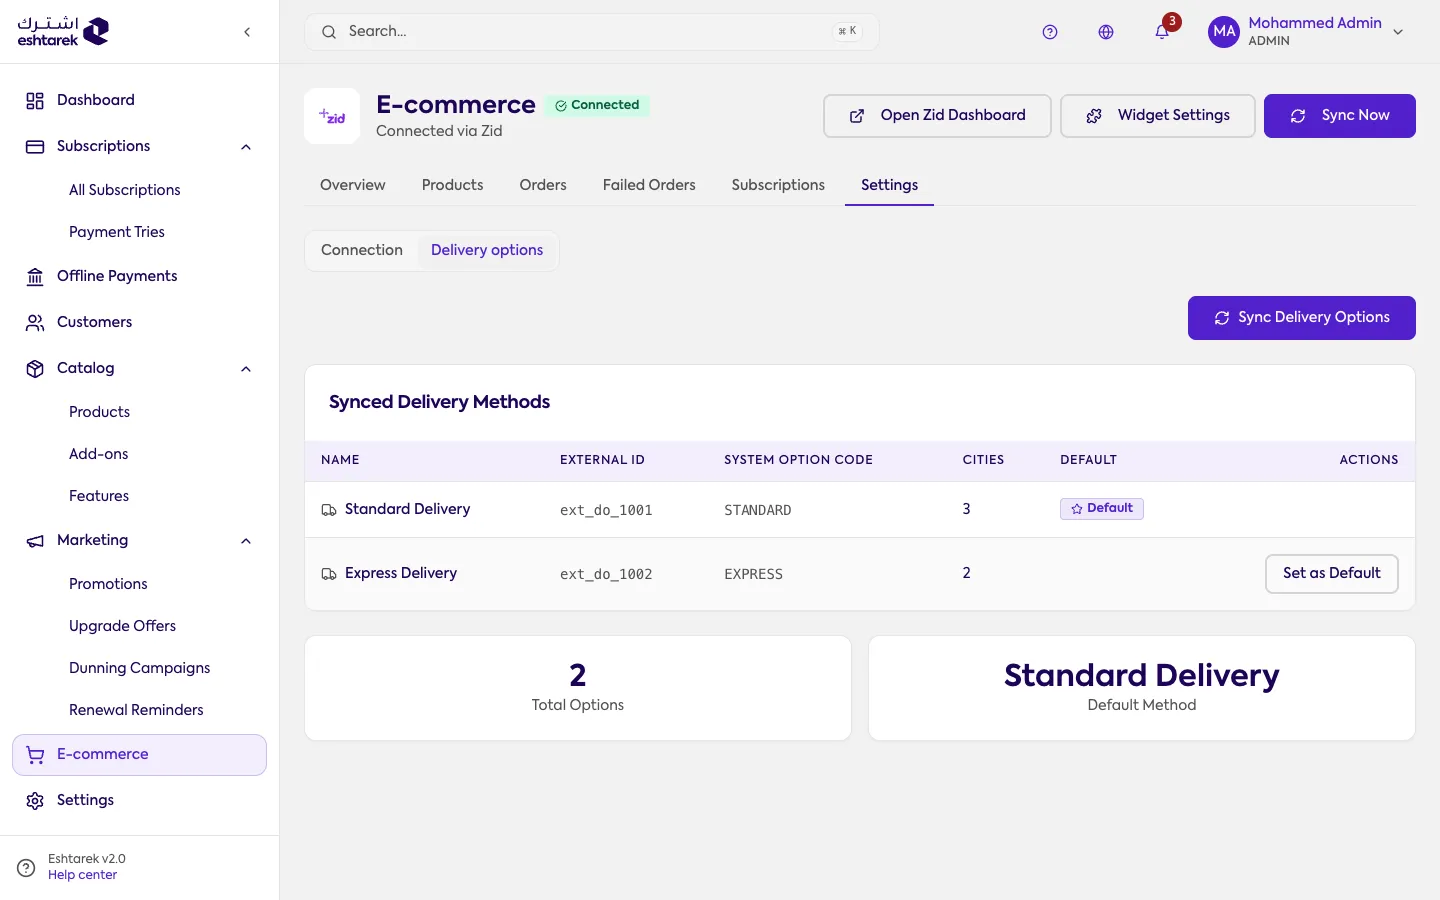
Task: Click the Default Method summary card
Action: [1142, 688]
